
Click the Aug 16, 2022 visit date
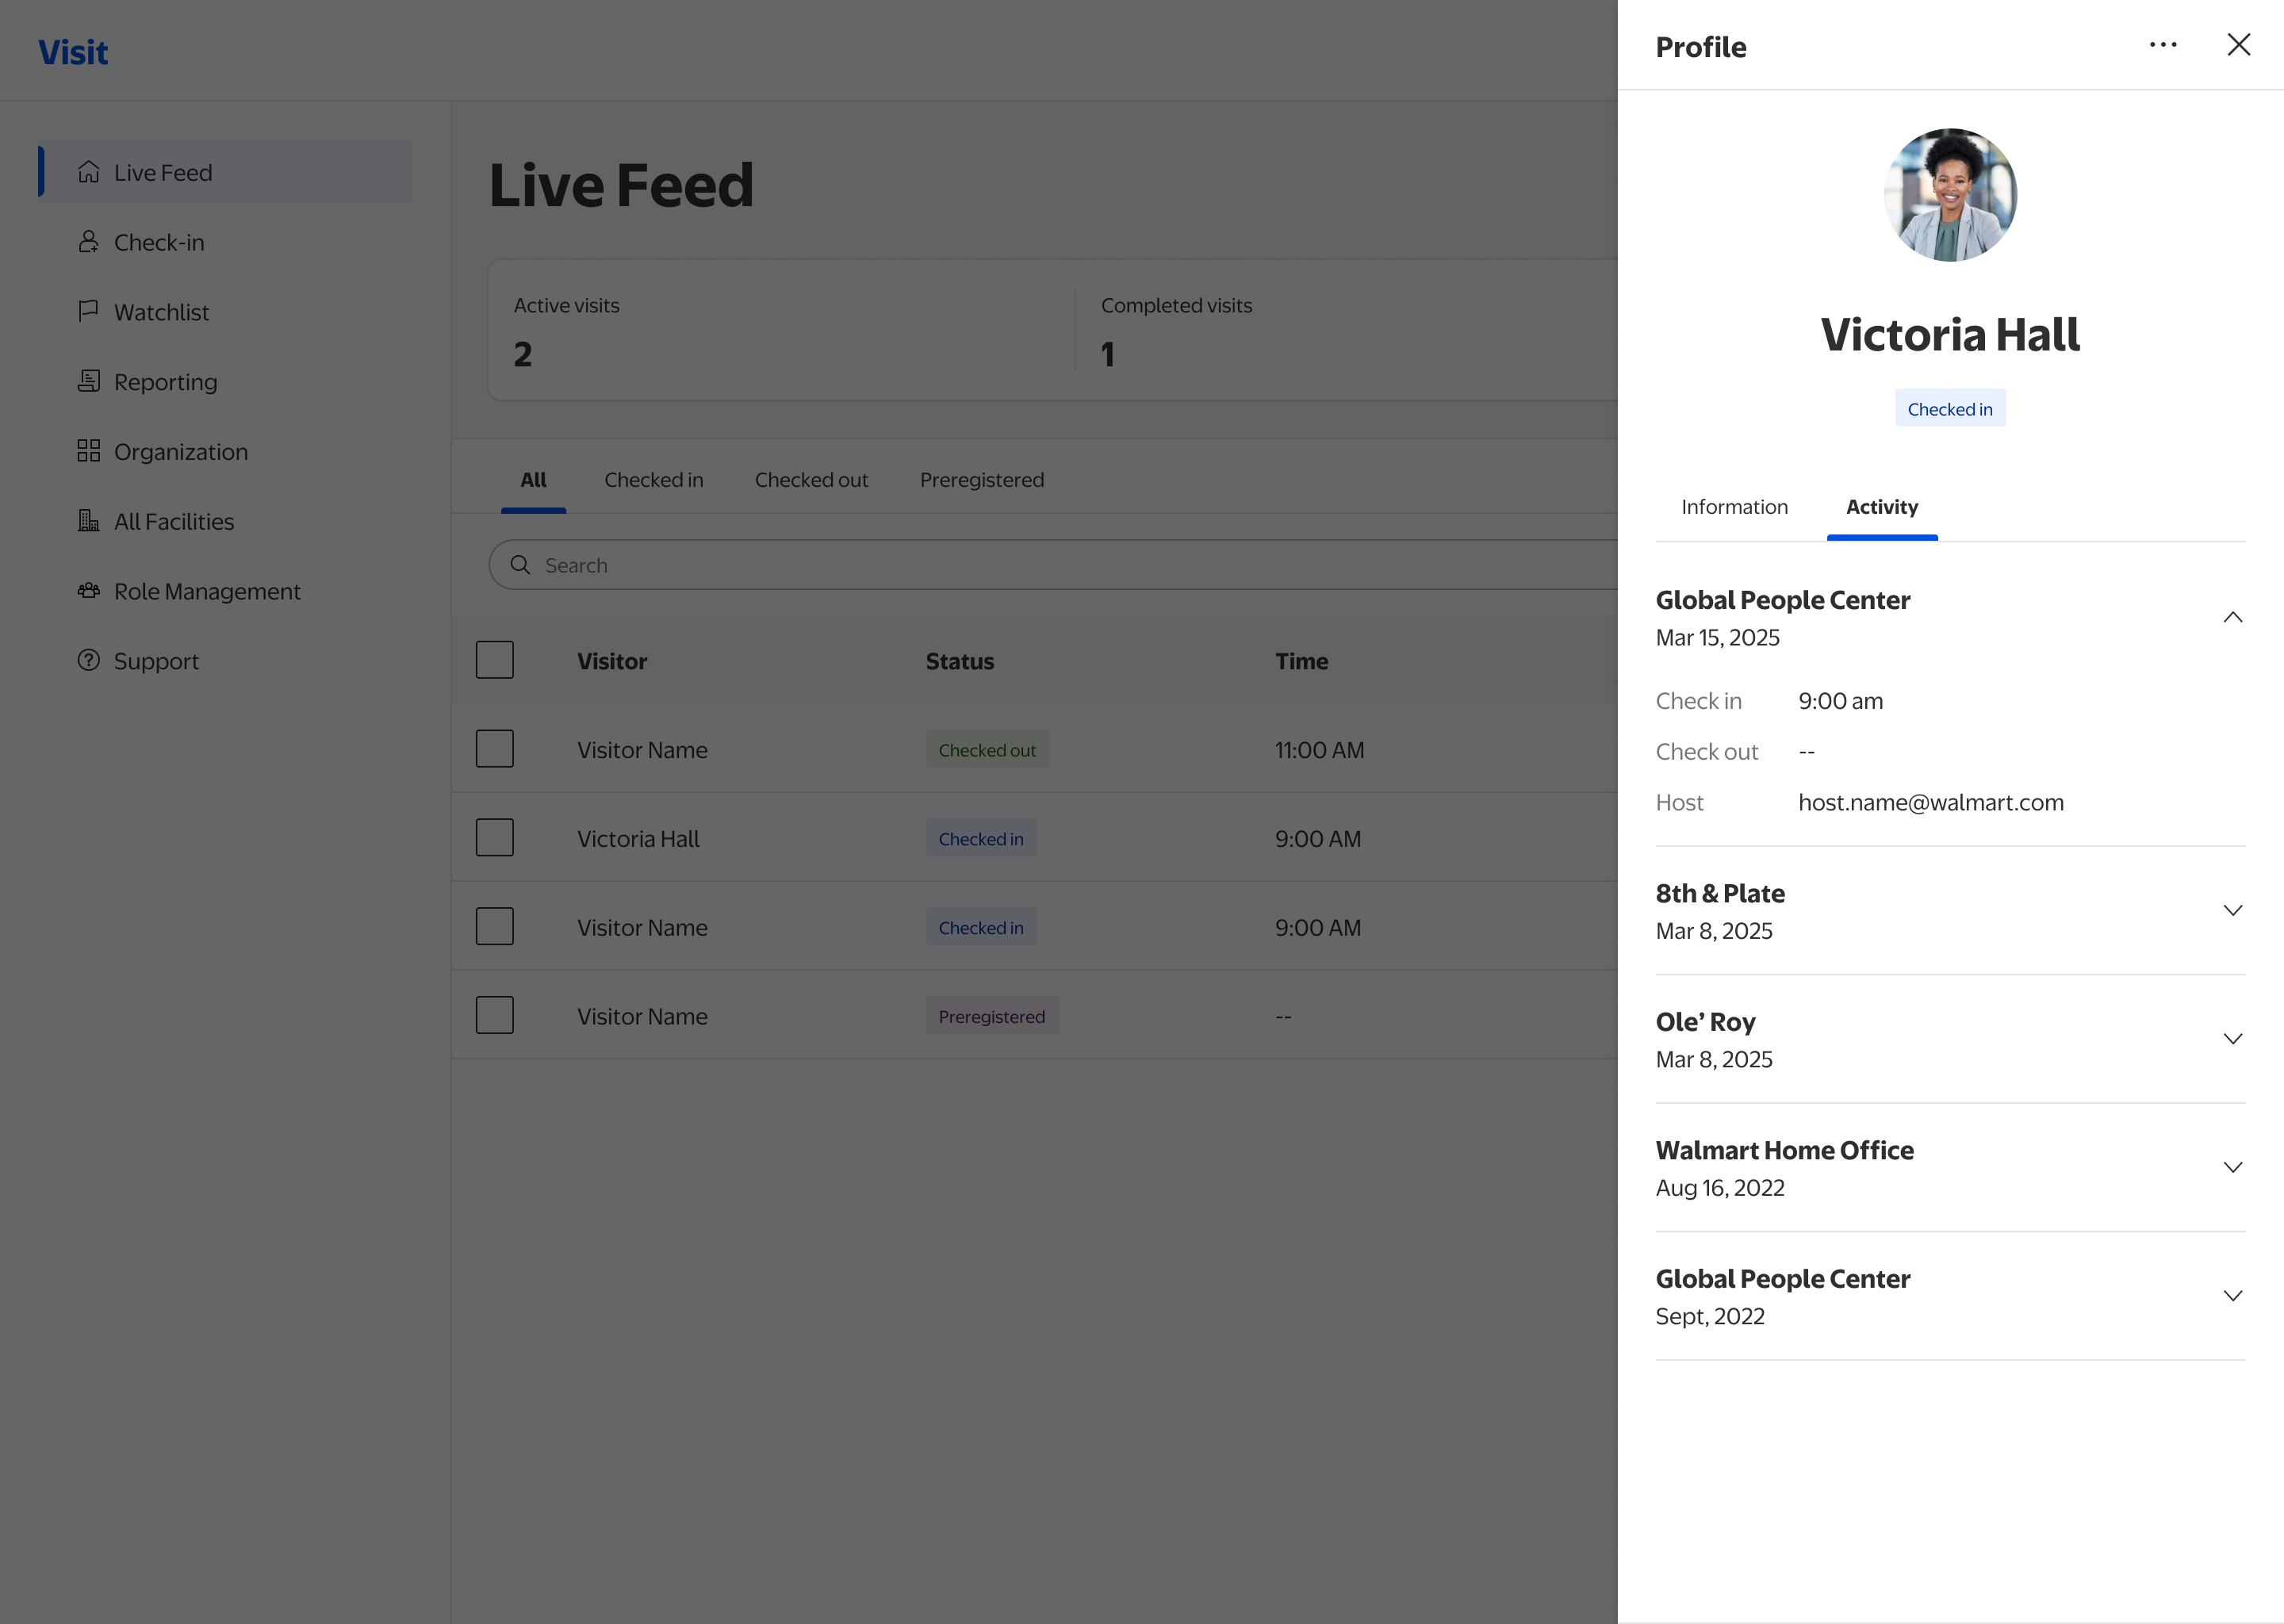[x=1720, y=1188]
